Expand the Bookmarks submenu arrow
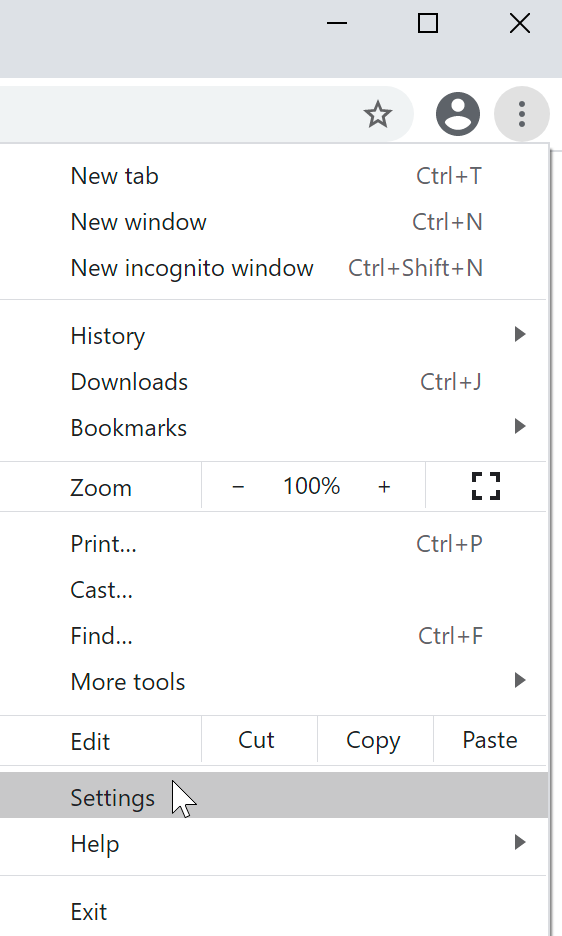The width and height of the screenshot is (562, 936). (520, 427)
